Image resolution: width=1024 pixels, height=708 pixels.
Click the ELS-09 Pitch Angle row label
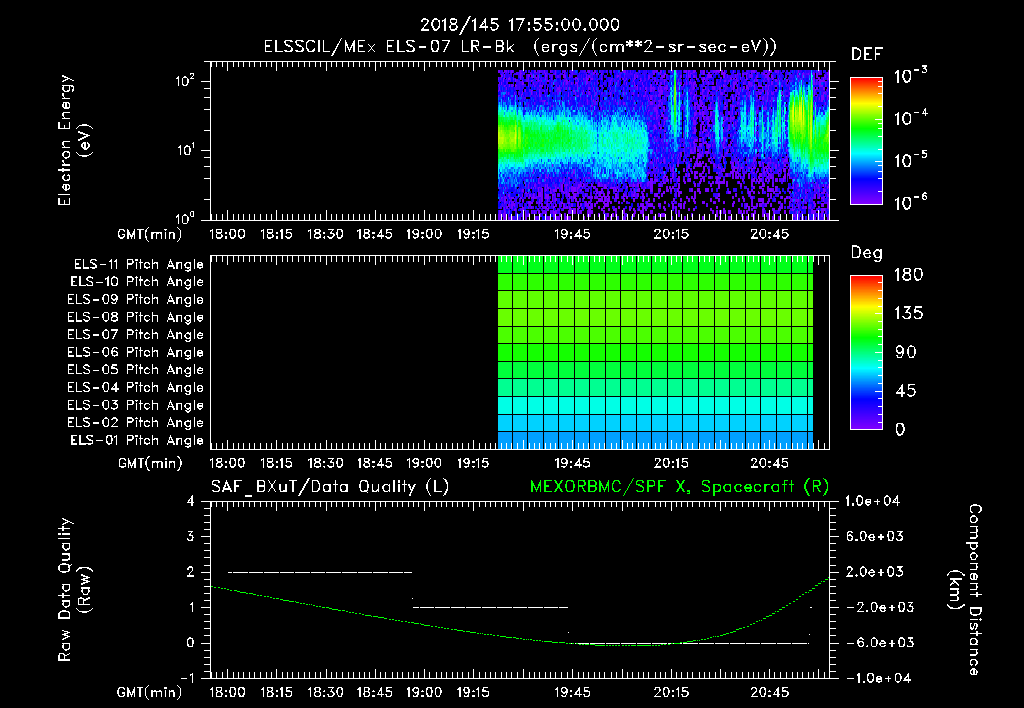(x=136, y=300)
